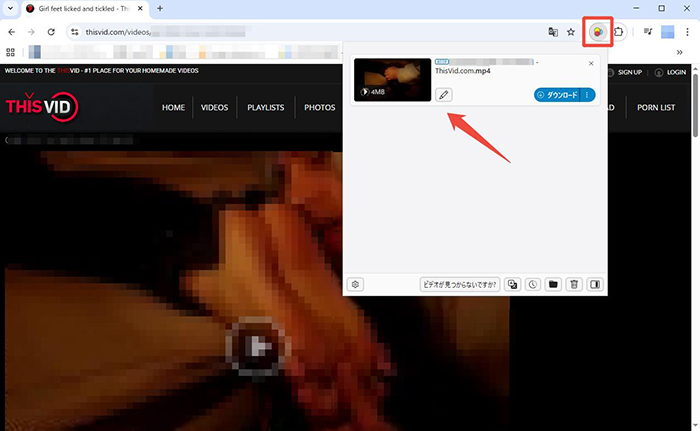Image resolution: width=700 pixels, height=431 pixels.
Task: Open the side panel icon in the popup
Action: click(x=595, y=285)
